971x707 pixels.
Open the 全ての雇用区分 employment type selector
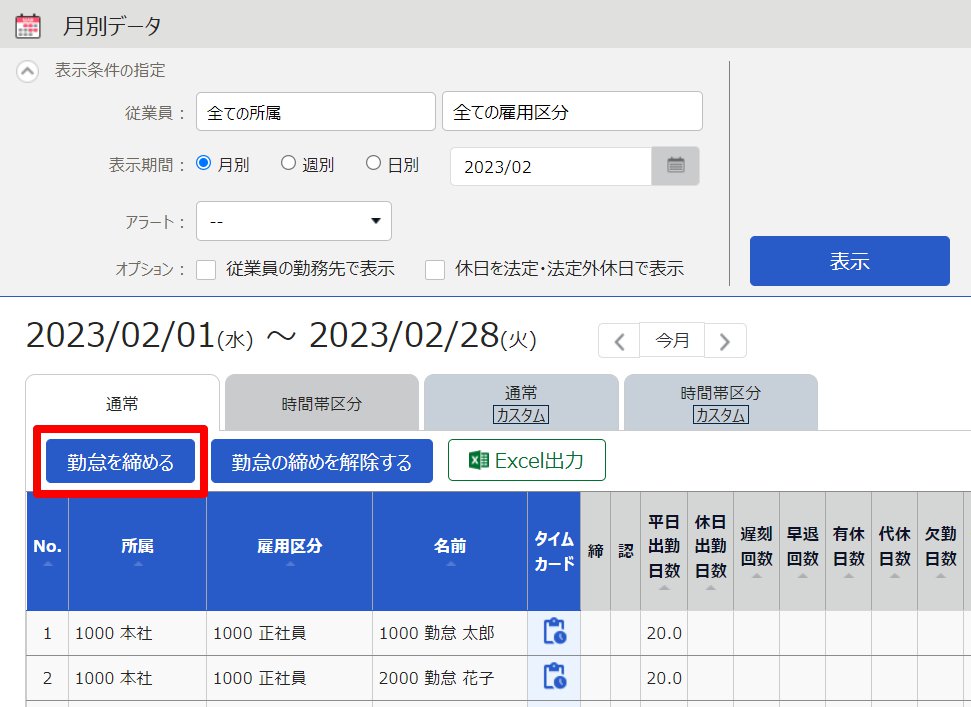[572, 111]
